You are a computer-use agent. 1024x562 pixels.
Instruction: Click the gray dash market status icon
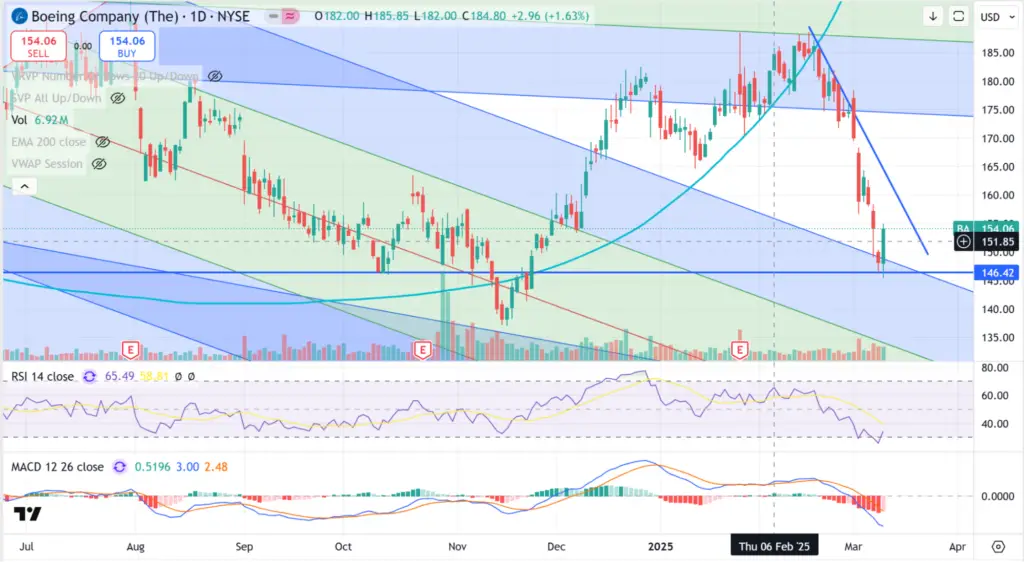274,16
